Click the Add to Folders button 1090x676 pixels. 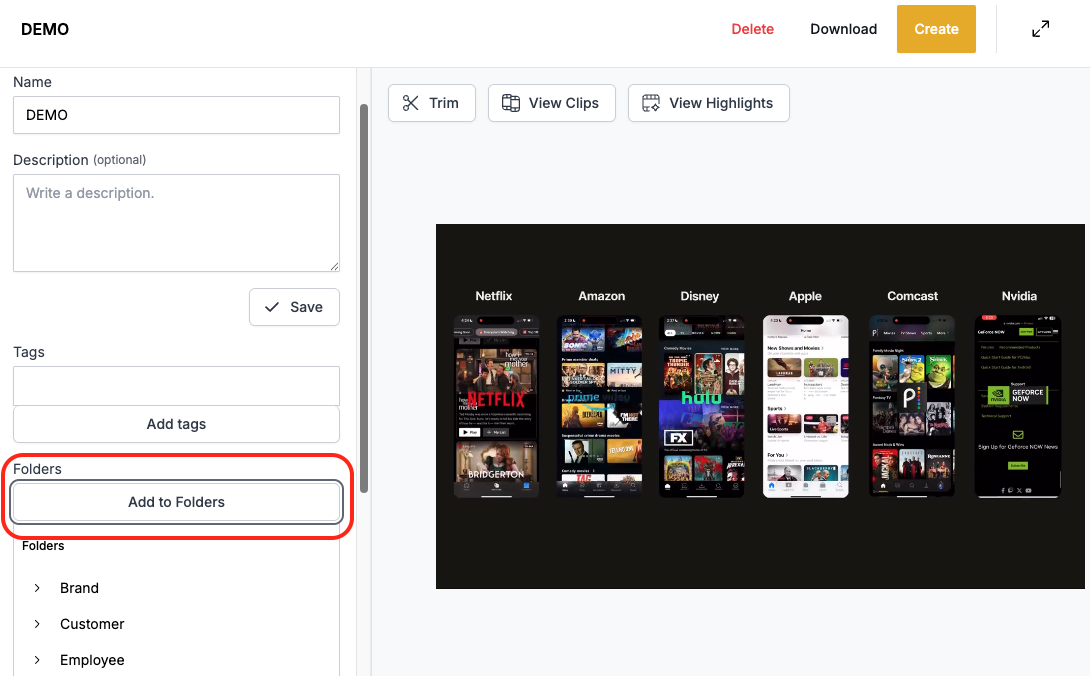(177, 502)
